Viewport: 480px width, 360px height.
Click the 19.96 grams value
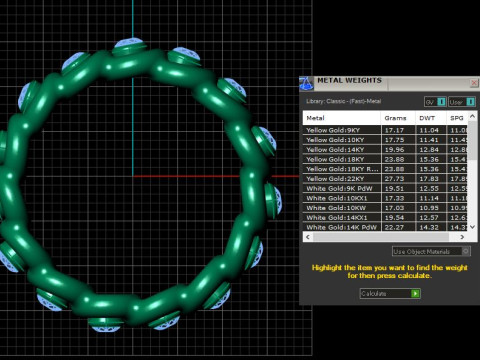coord(394,149)
